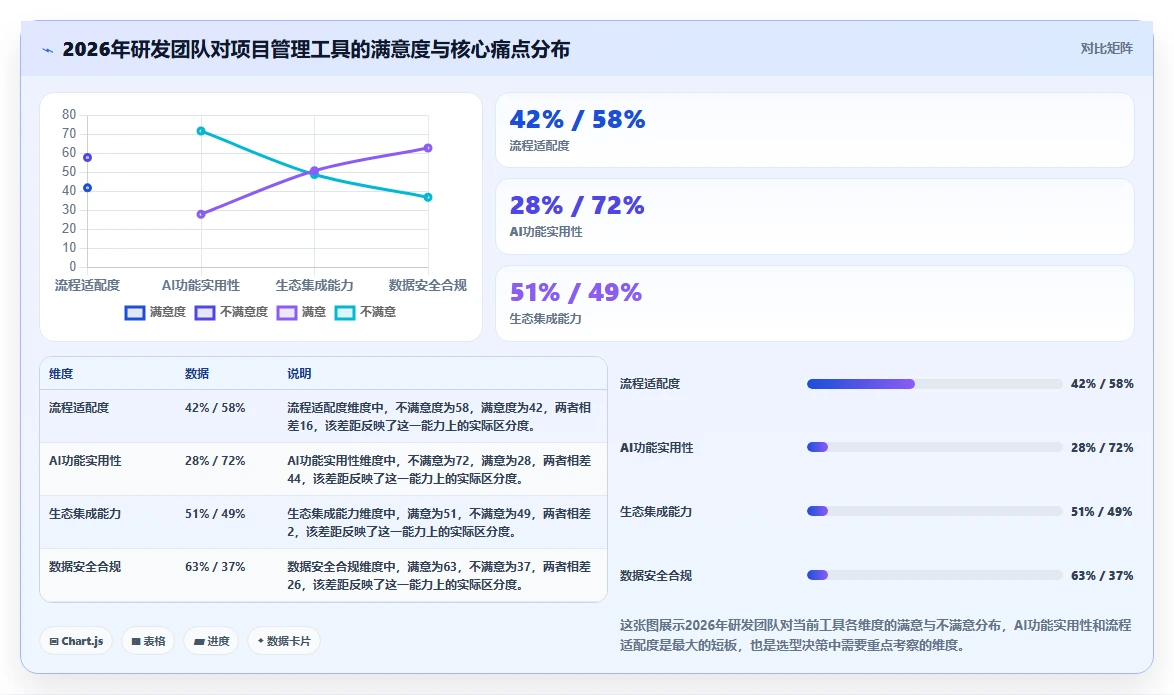Click the summary paragraph under progress bars
The height and width of the screenshot is (695, 1174).
875,635
